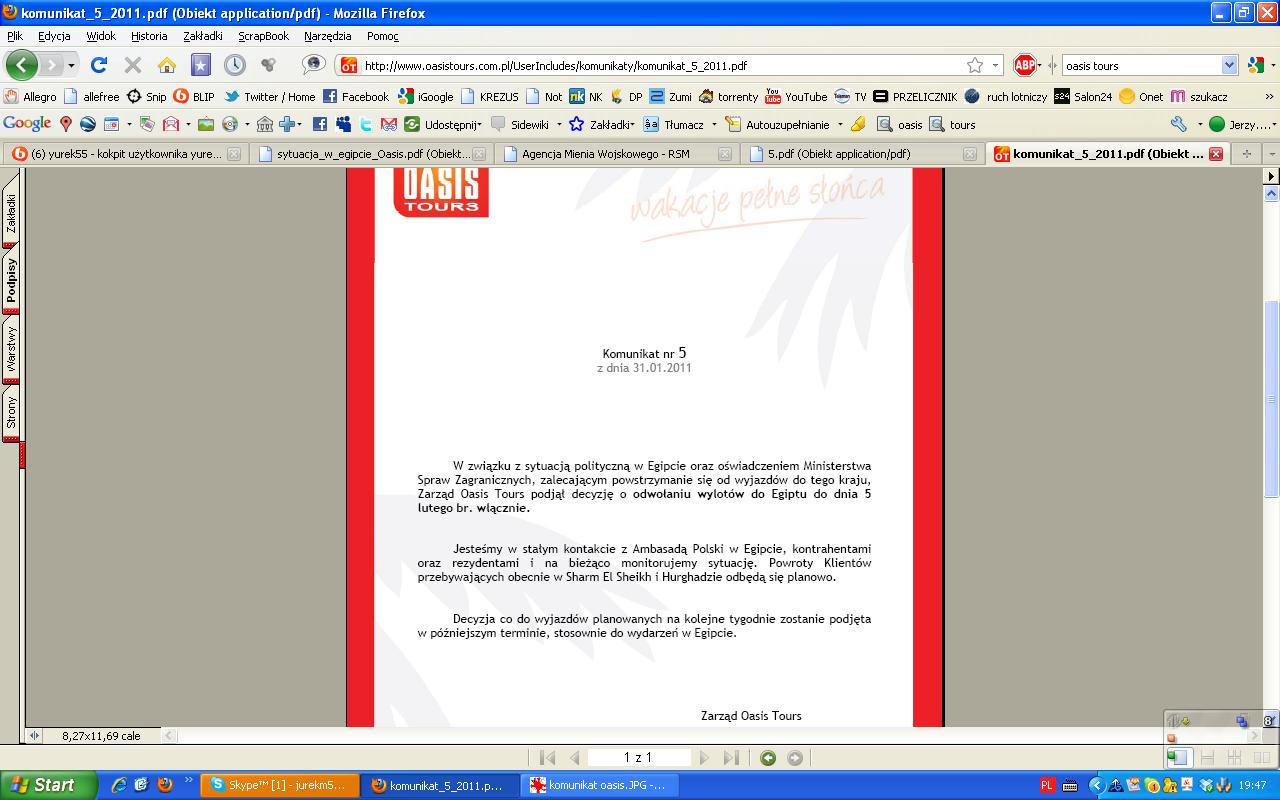Click the Facebook bookmark in bookmarks bar

355,97
